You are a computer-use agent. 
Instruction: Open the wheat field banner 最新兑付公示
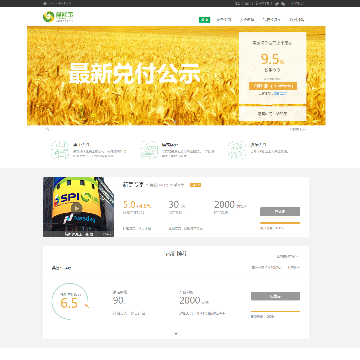click(134, 74)
